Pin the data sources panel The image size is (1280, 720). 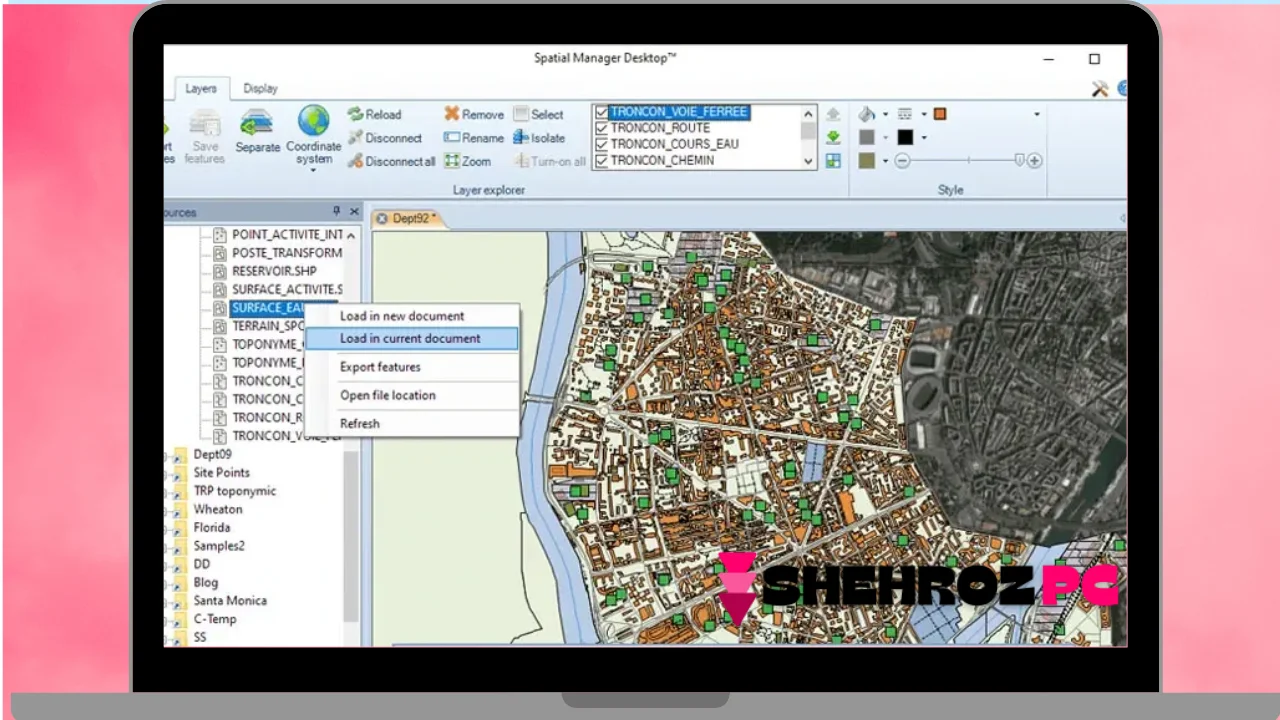[x=336, y=212]
